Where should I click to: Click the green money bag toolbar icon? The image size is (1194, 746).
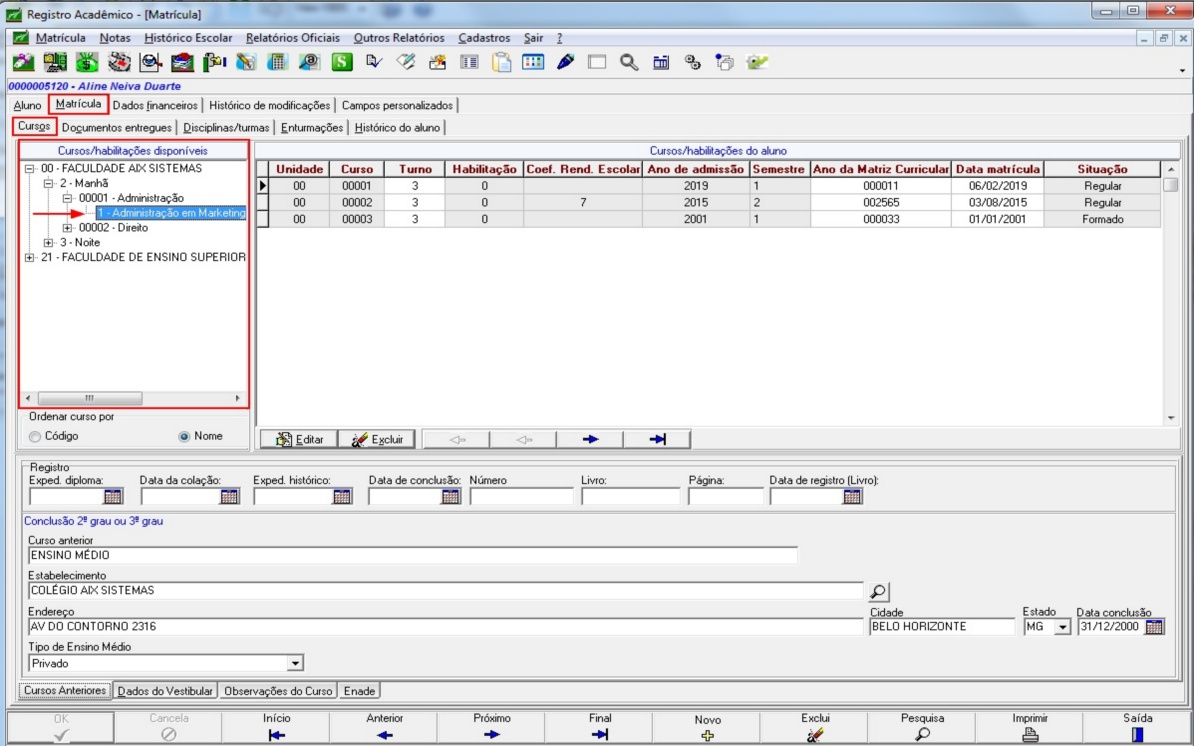point(87,62)
